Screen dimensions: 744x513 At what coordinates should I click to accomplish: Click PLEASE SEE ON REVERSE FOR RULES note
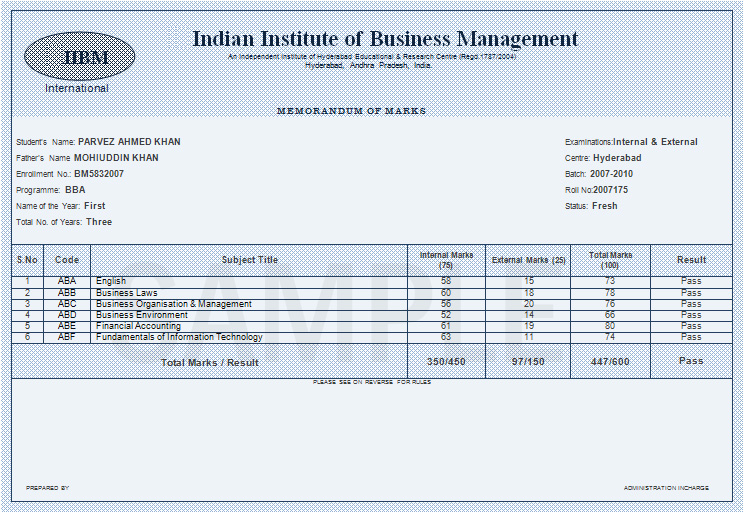tap(372, 382)
